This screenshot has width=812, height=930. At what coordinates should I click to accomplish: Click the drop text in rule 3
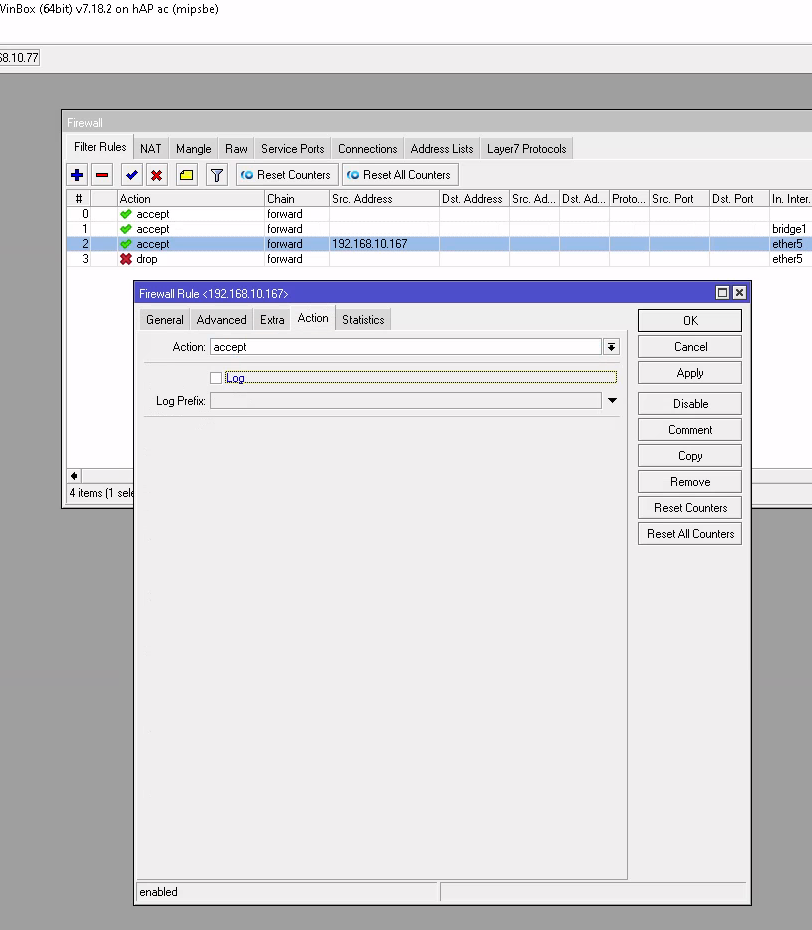pyautogui.click(x=147, y=259)
